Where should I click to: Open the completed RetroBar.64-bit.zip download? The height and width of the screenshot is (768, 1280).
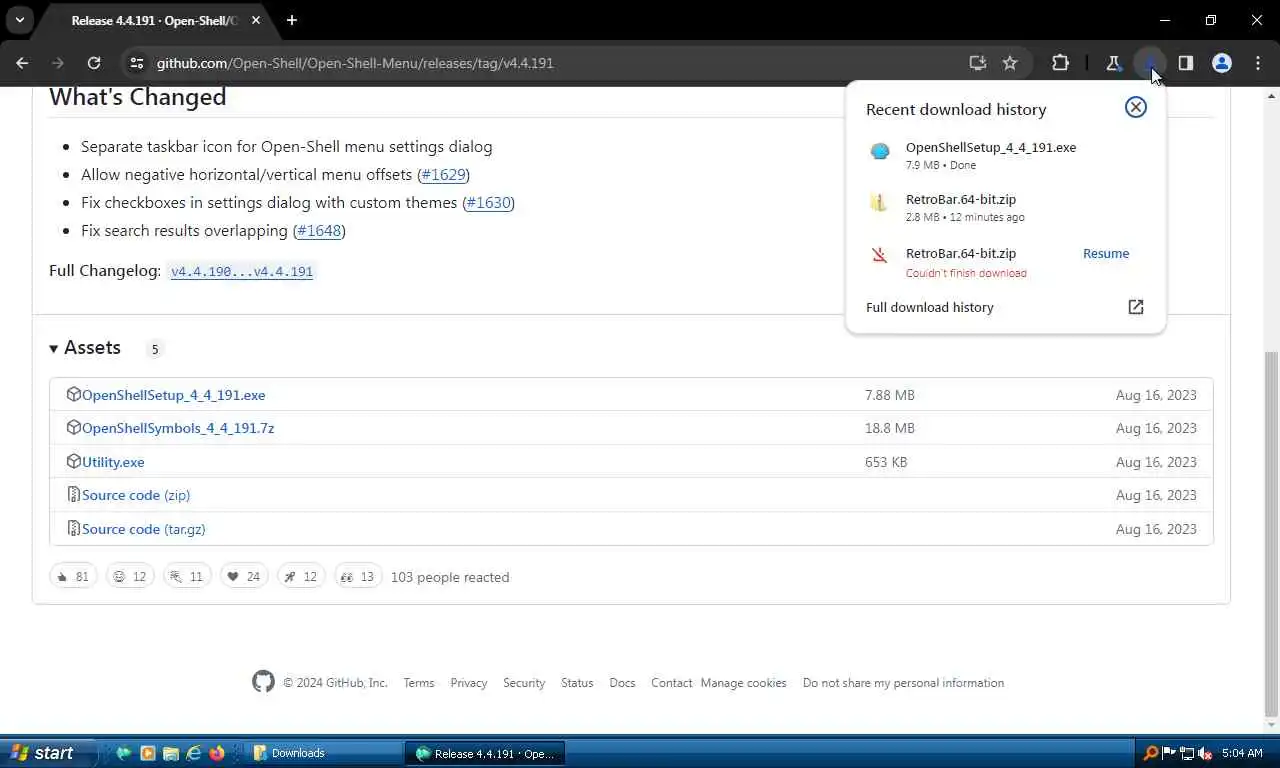click(x=1005, y=207)
